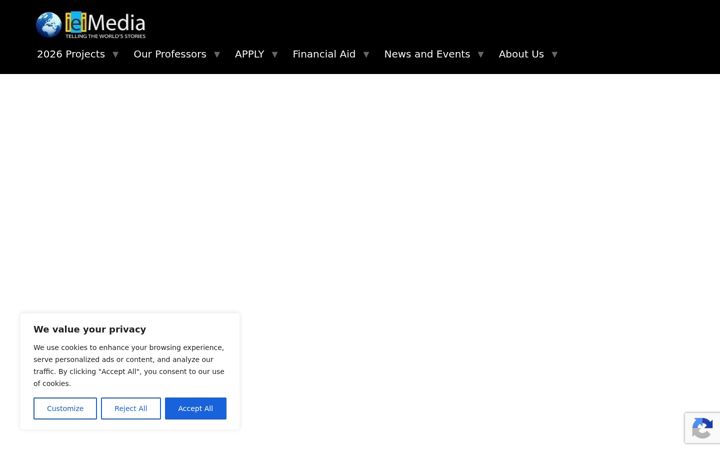
Task: Open the 2026 Projects menu item
Action: (x=71, y=54)
